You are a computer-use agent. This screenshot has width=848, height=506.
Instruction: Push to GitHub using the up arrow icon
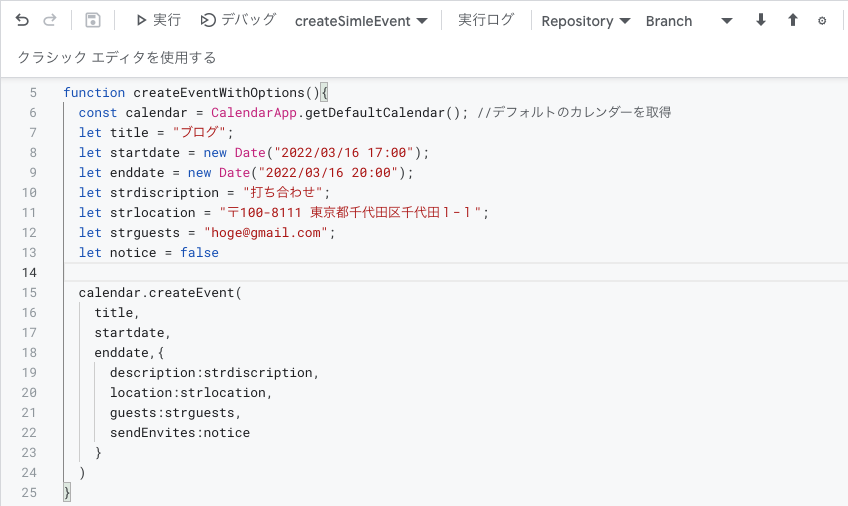pos(792,20)
